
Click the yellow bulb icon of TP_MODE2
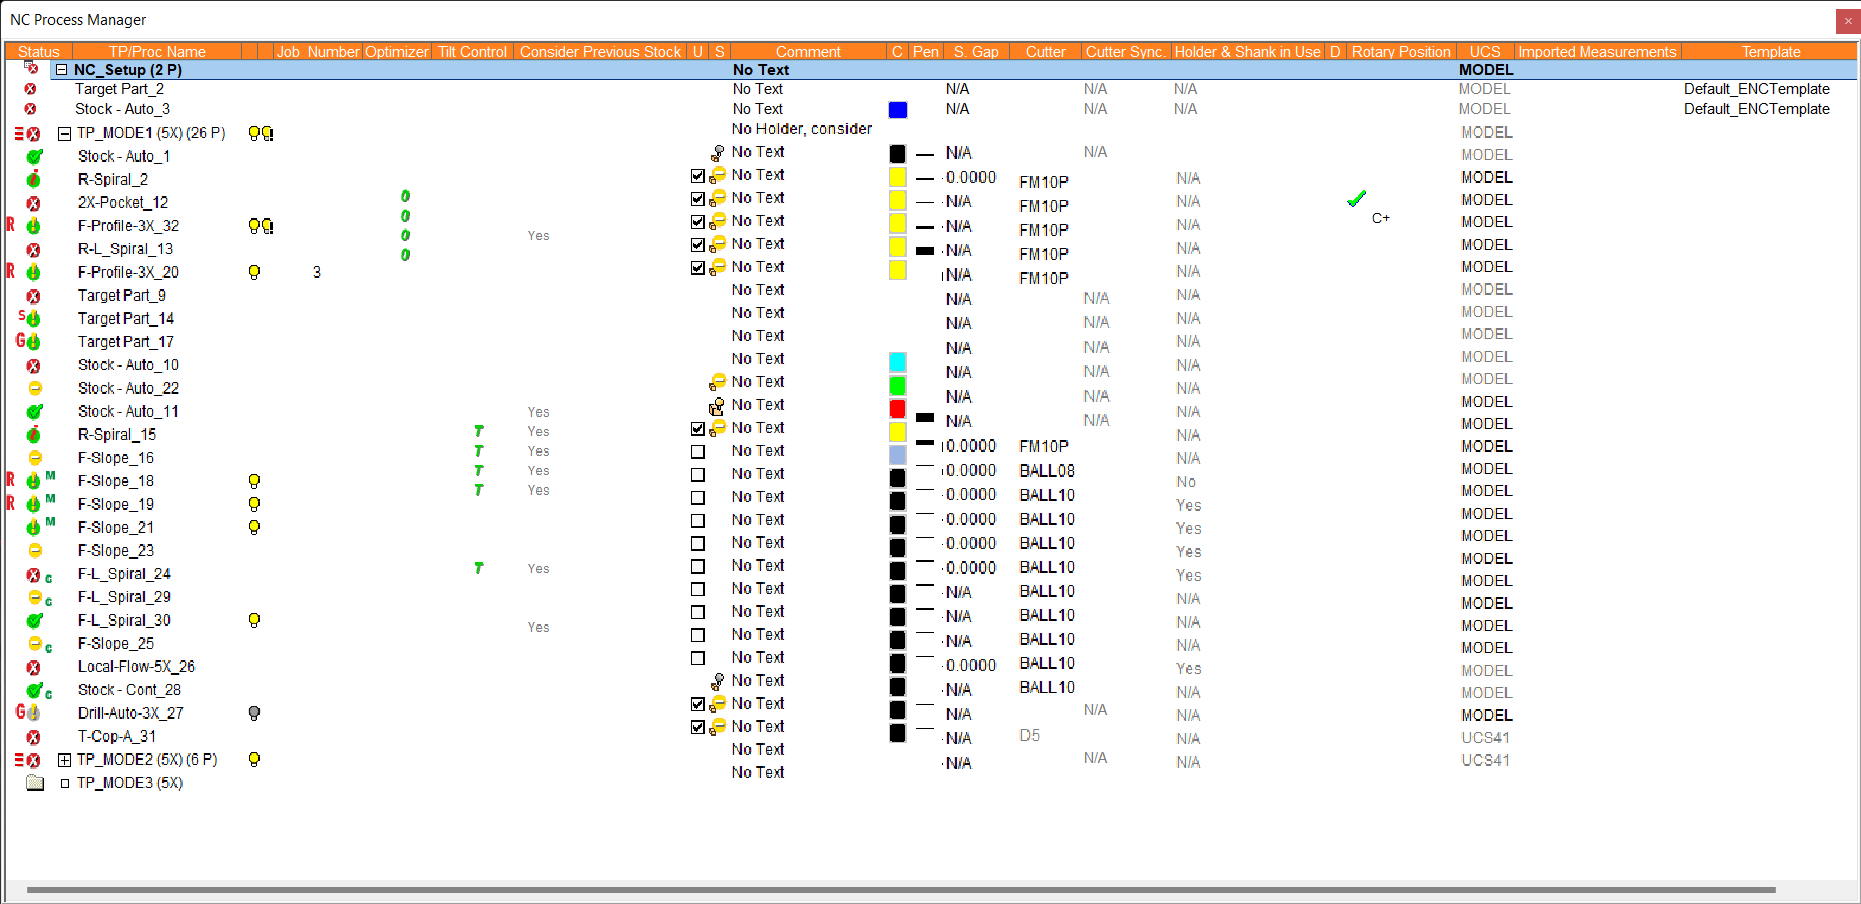coord(254,759)
